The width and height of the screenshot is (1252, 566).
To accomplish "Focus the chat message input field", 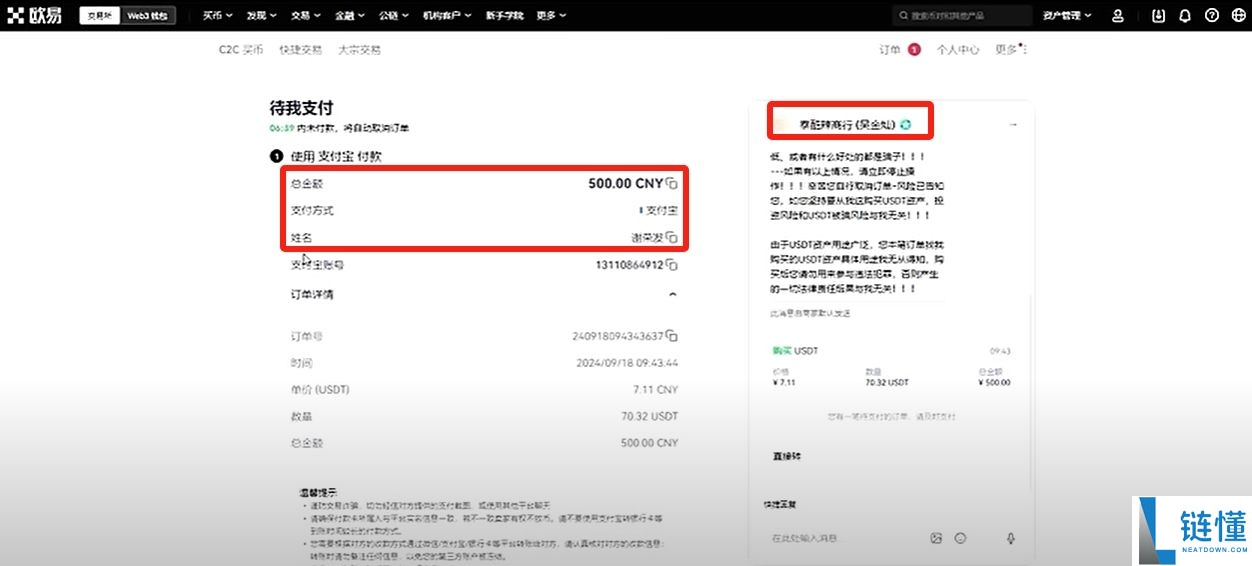I will [845, 538].
